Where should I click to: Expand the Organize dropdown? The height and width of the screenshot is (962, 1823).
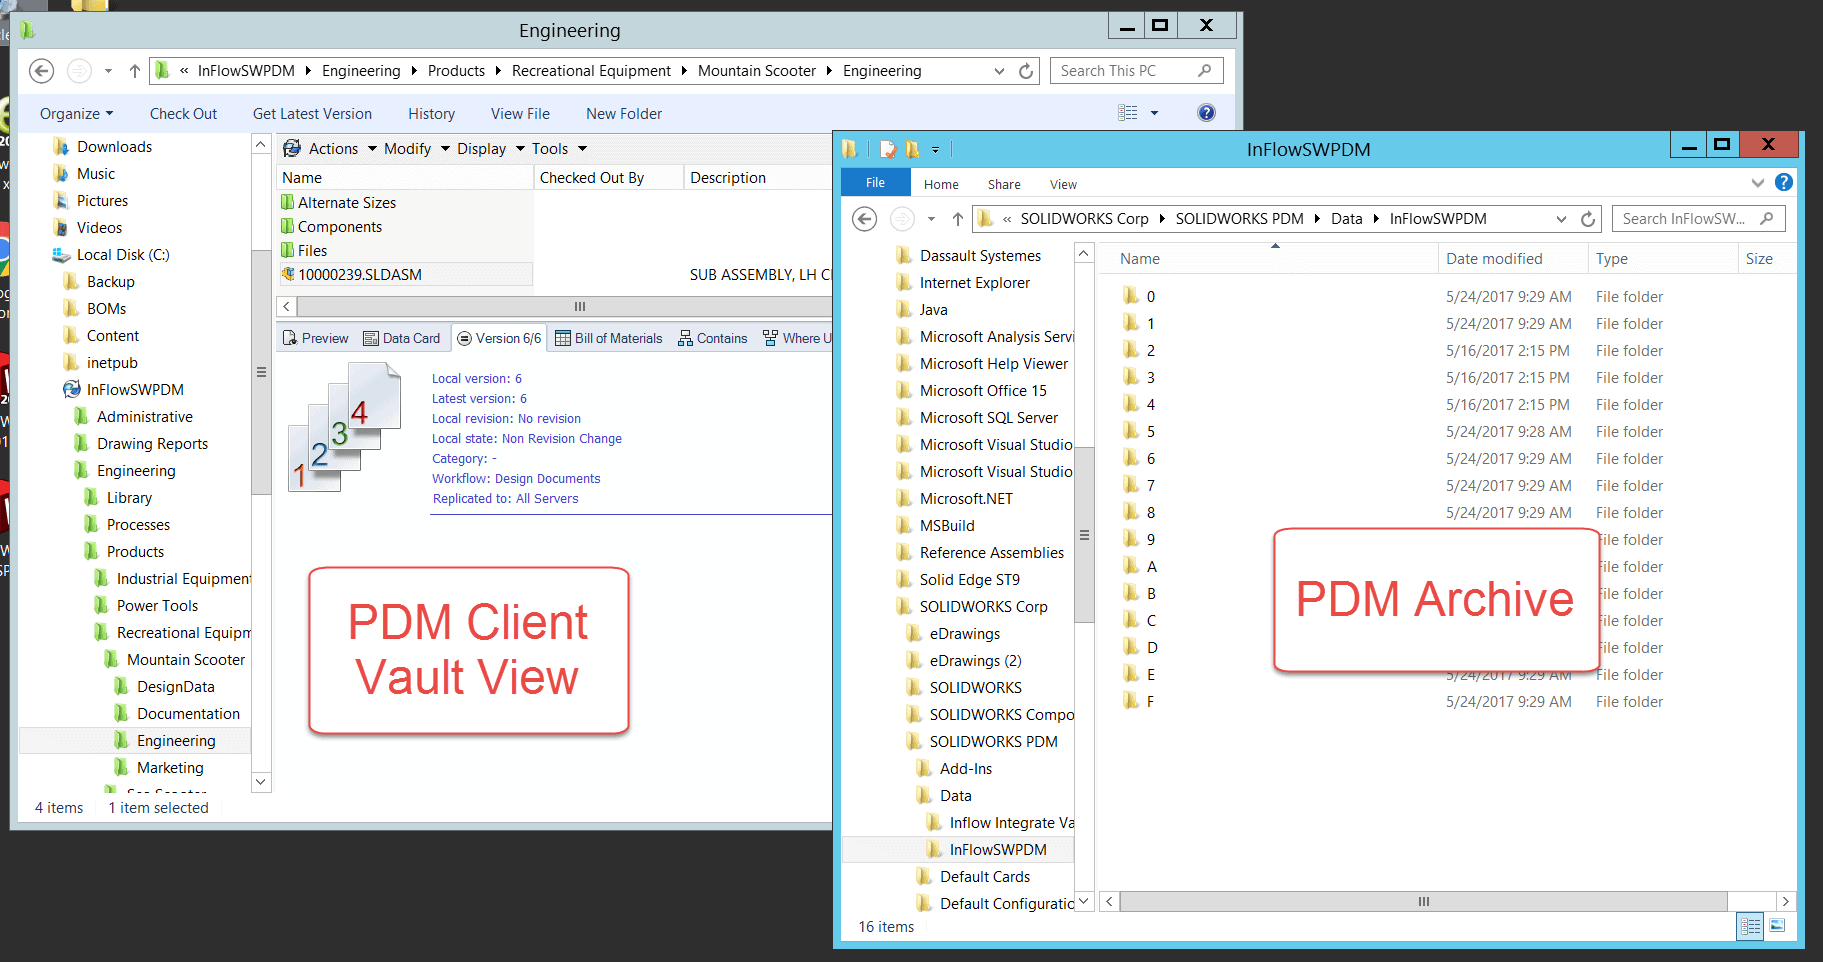(x=76, y=114)
